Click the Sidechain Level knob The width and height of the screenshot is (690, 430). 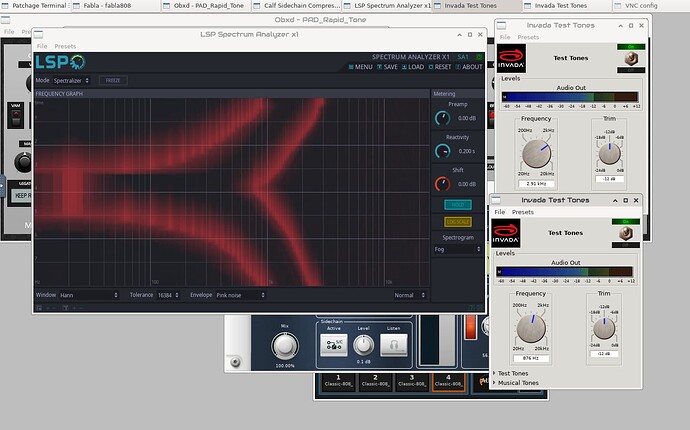(x=363, y=345)
